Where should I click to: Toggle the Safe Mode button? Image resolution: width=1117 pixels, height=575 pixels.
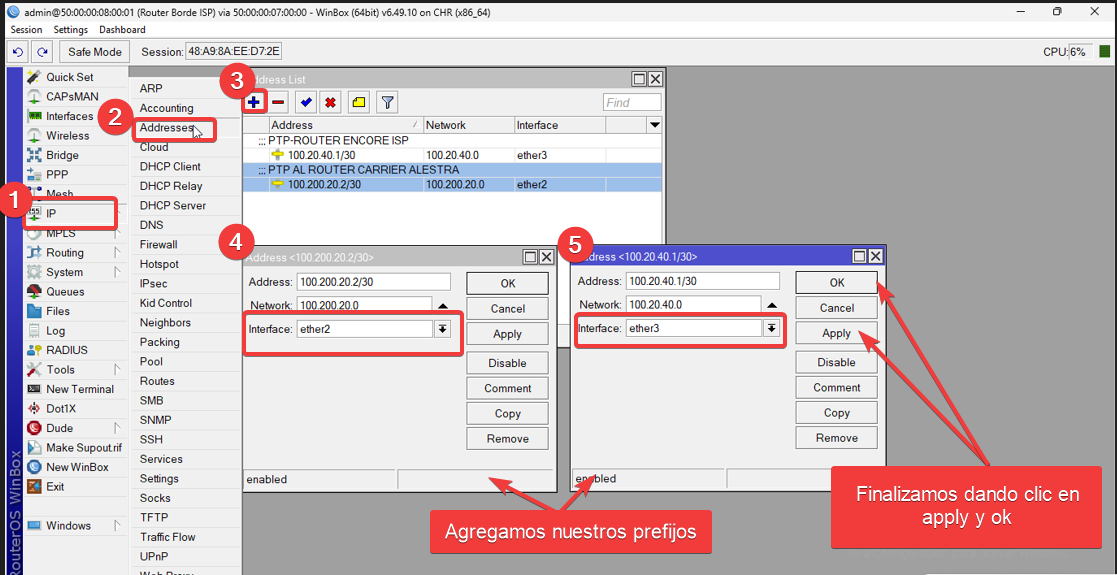tap(95, 52)
